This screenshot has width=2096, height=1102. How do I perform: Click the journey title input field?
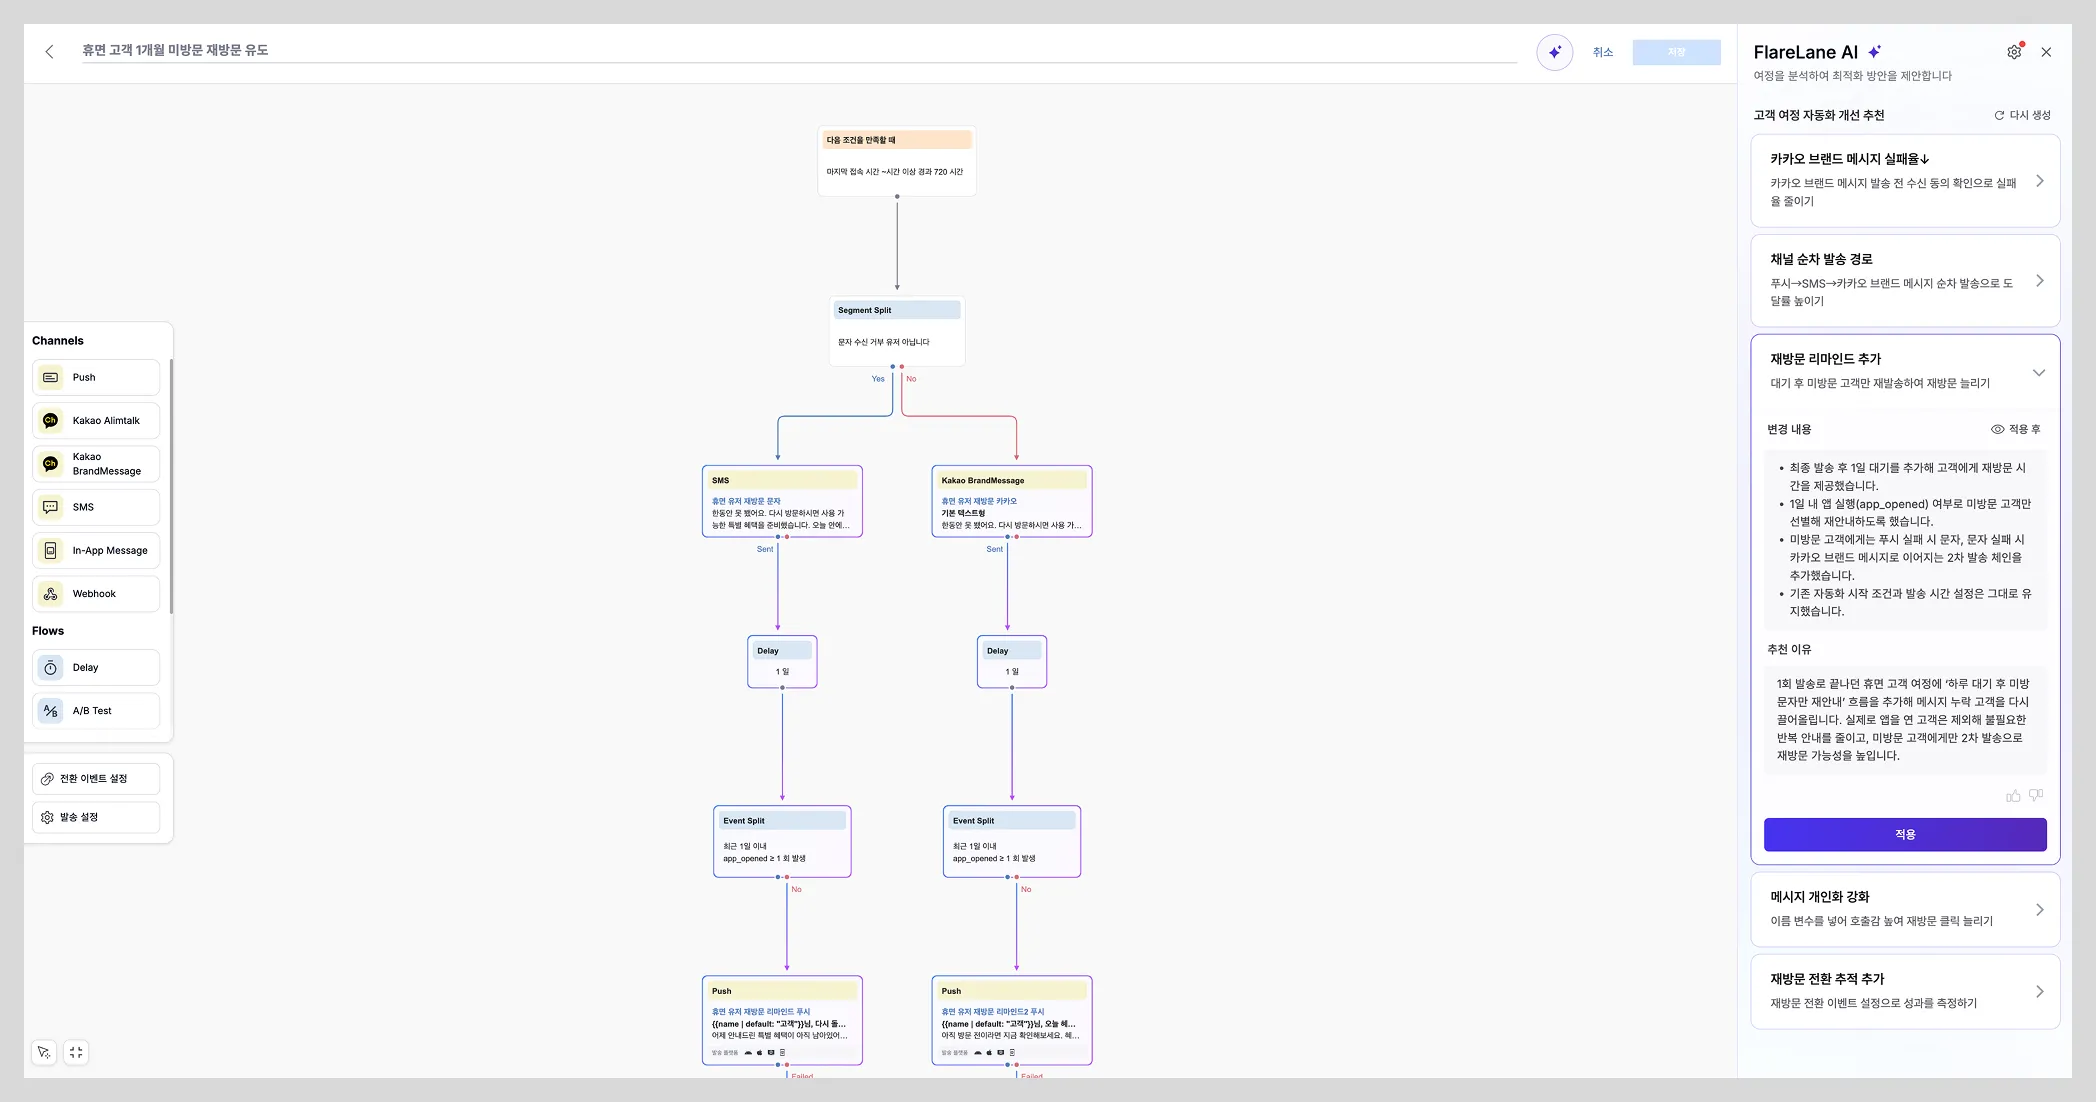[x=799, y=50]
